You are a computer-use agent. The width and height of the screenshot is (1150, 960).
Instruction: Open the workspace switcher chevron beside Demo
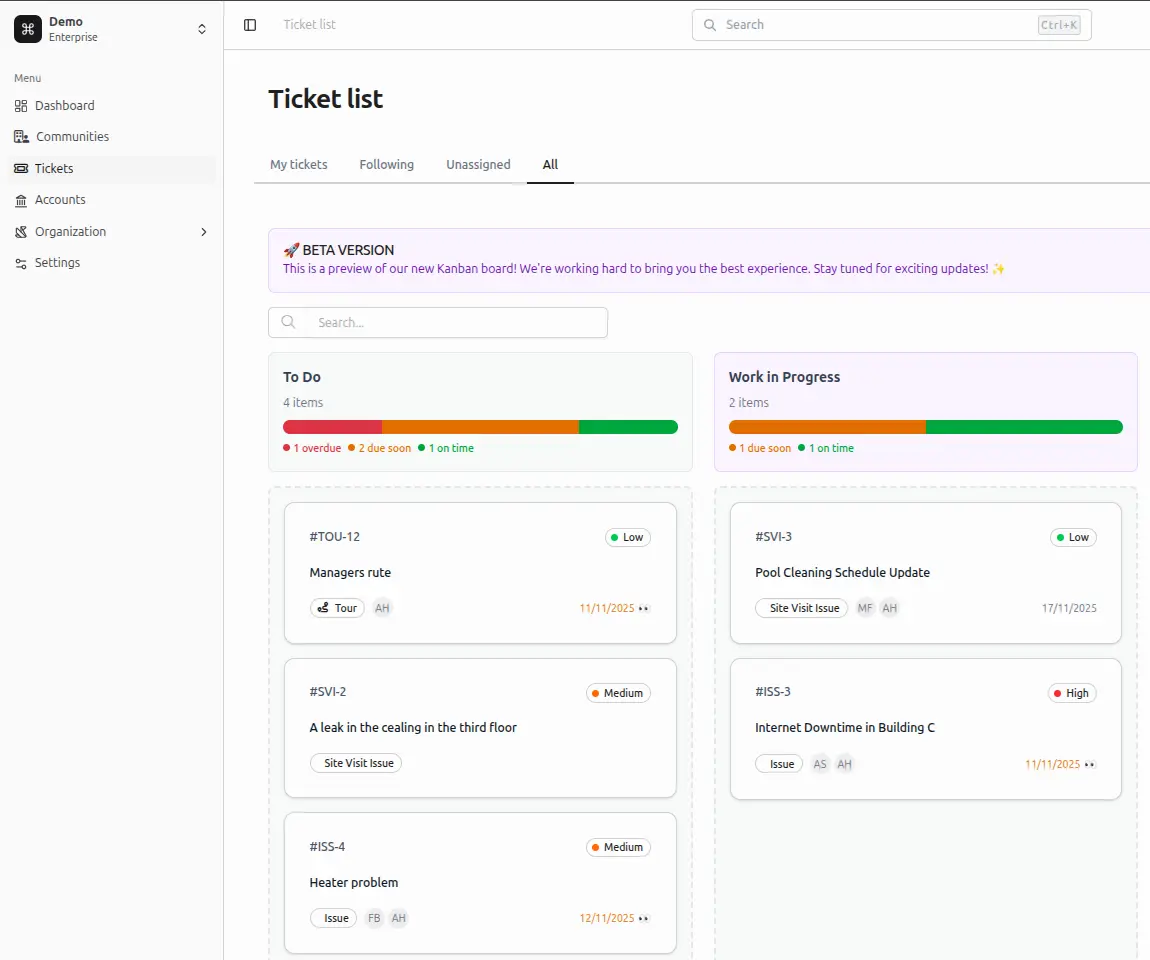(x=201, y=29)
